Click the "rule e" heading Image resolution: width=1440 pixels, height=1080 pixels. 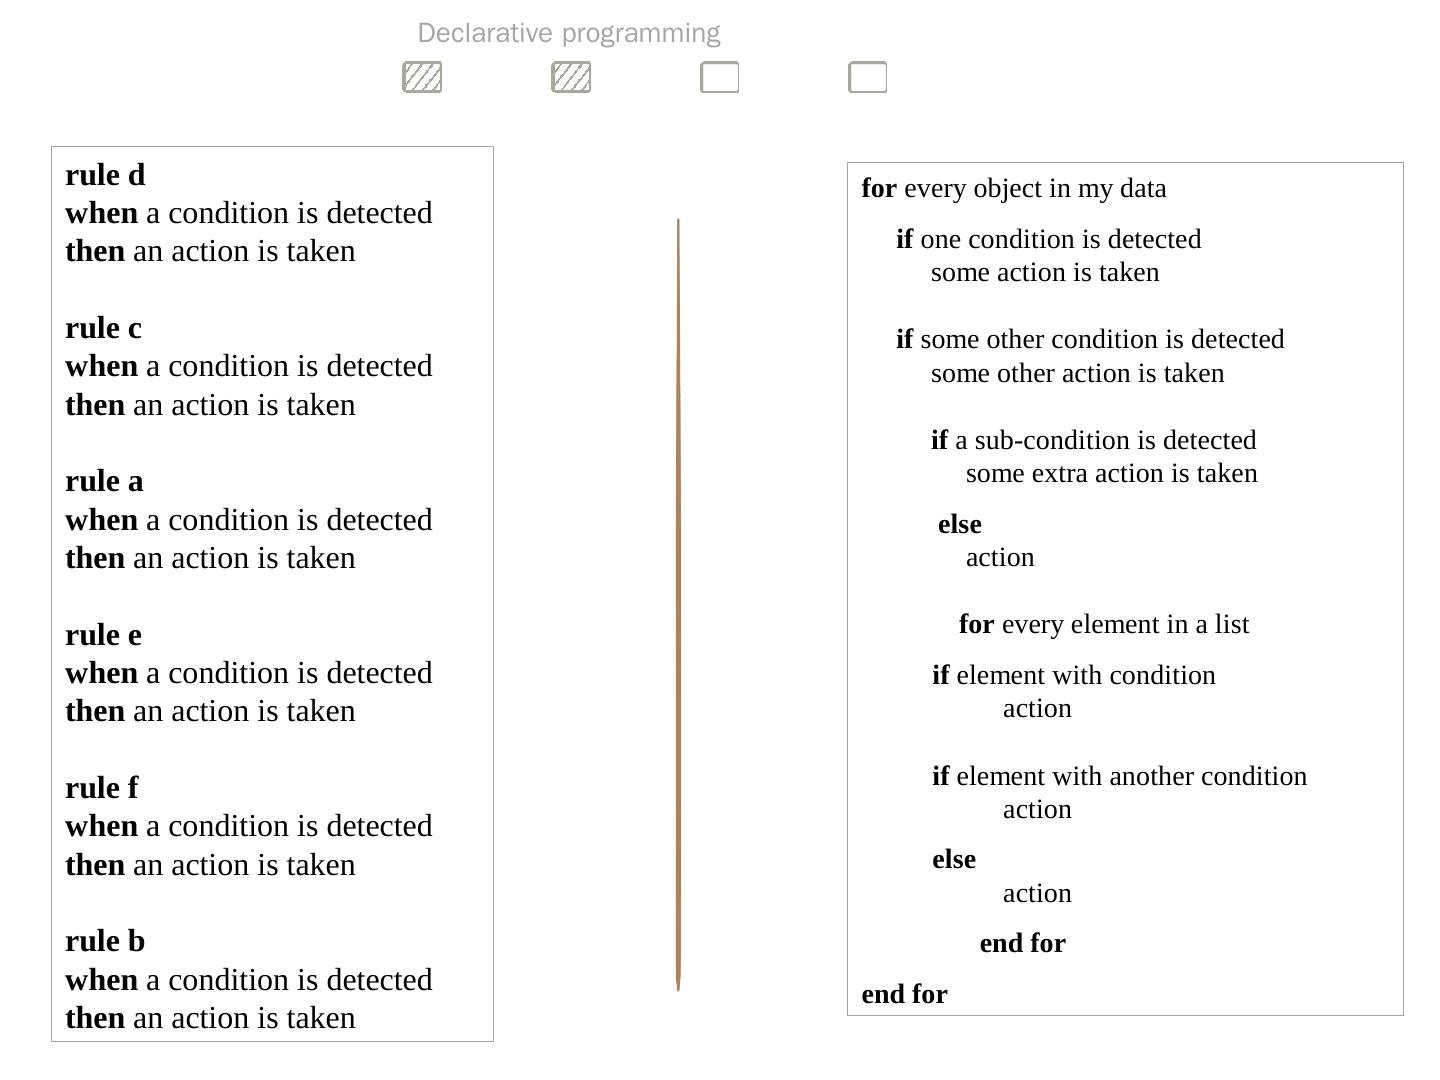(x=103, y=635)
